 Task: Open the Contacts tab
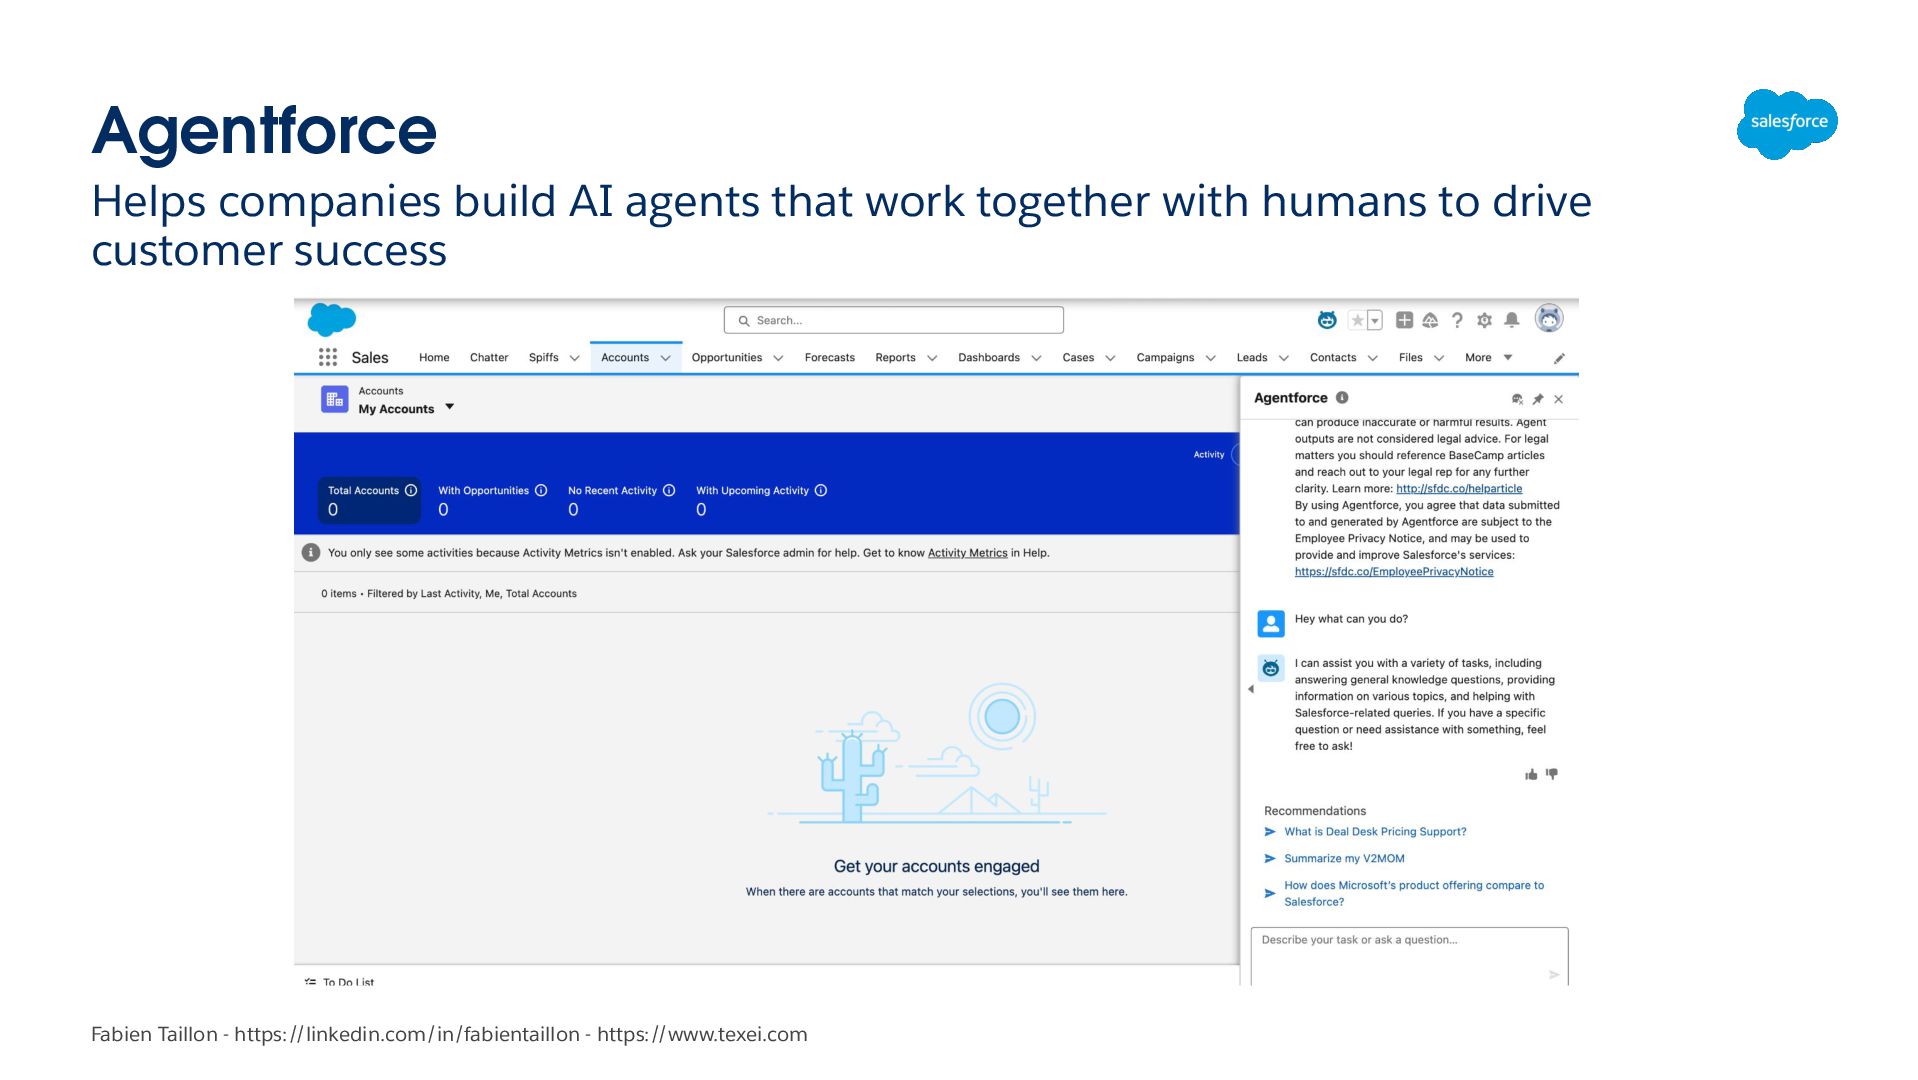1333,358
